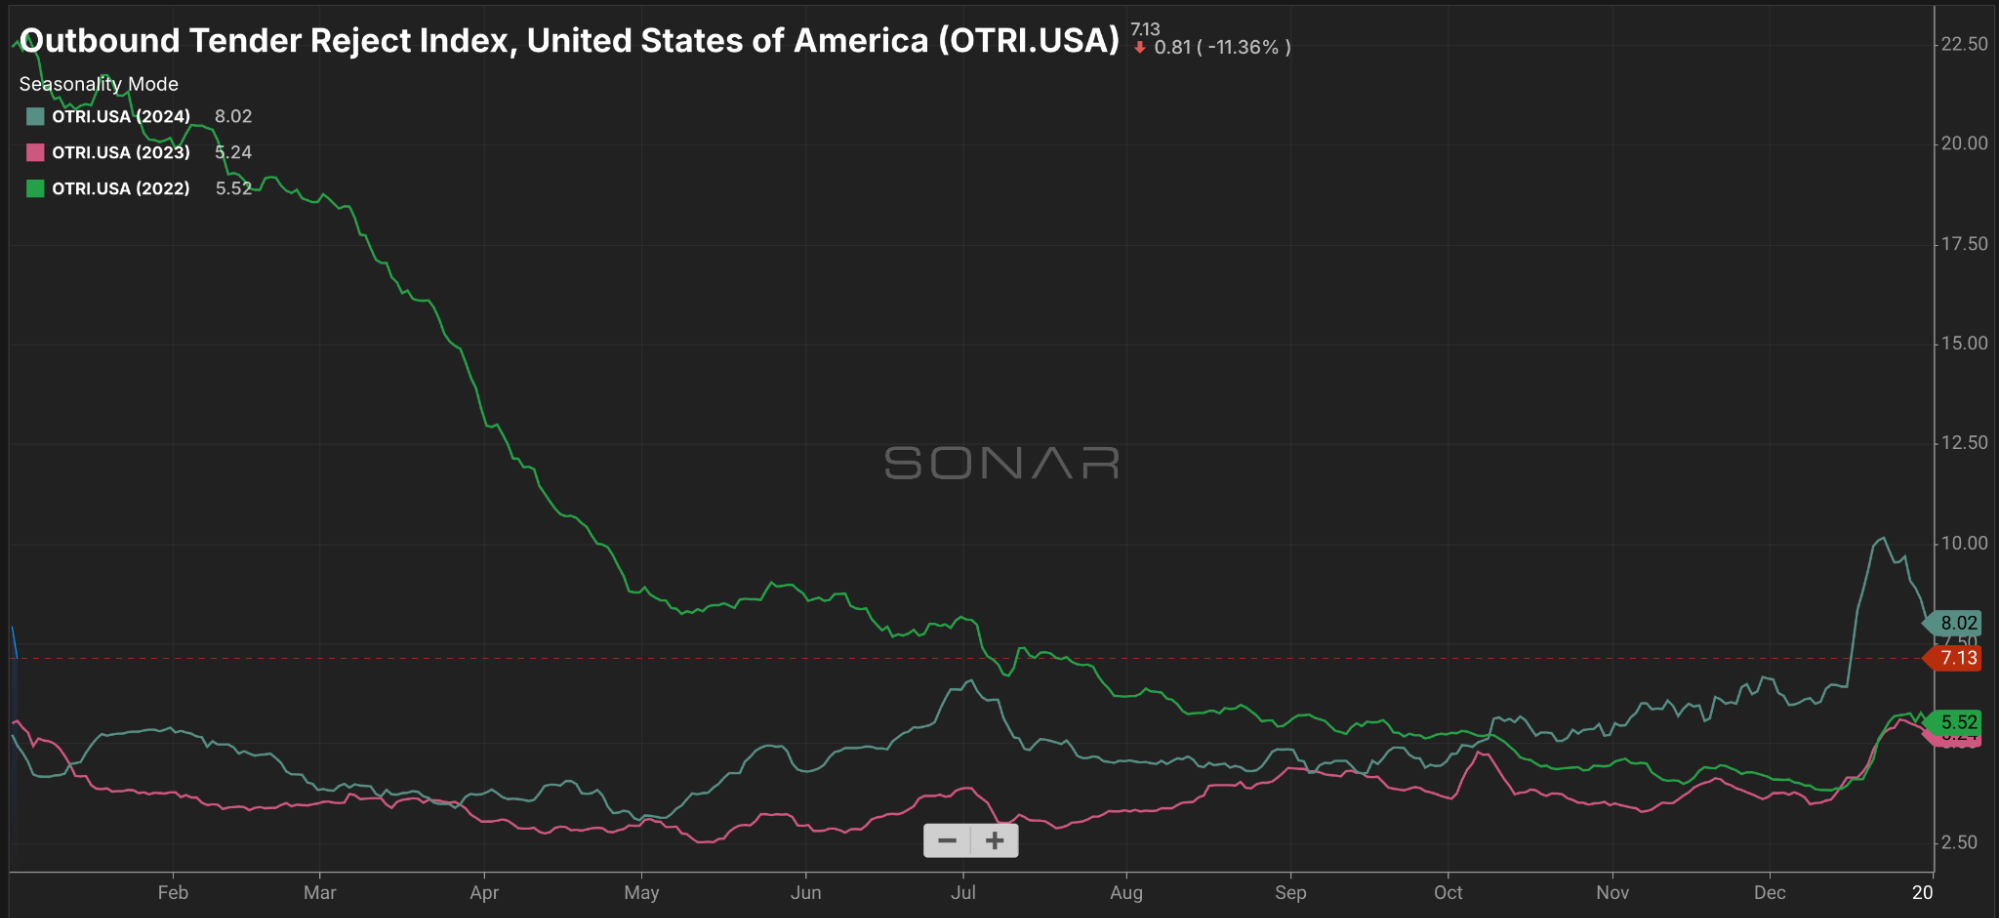Toggle the OTRI.USA (2023) series label
1999x918 pixels.
click(121, 152)
